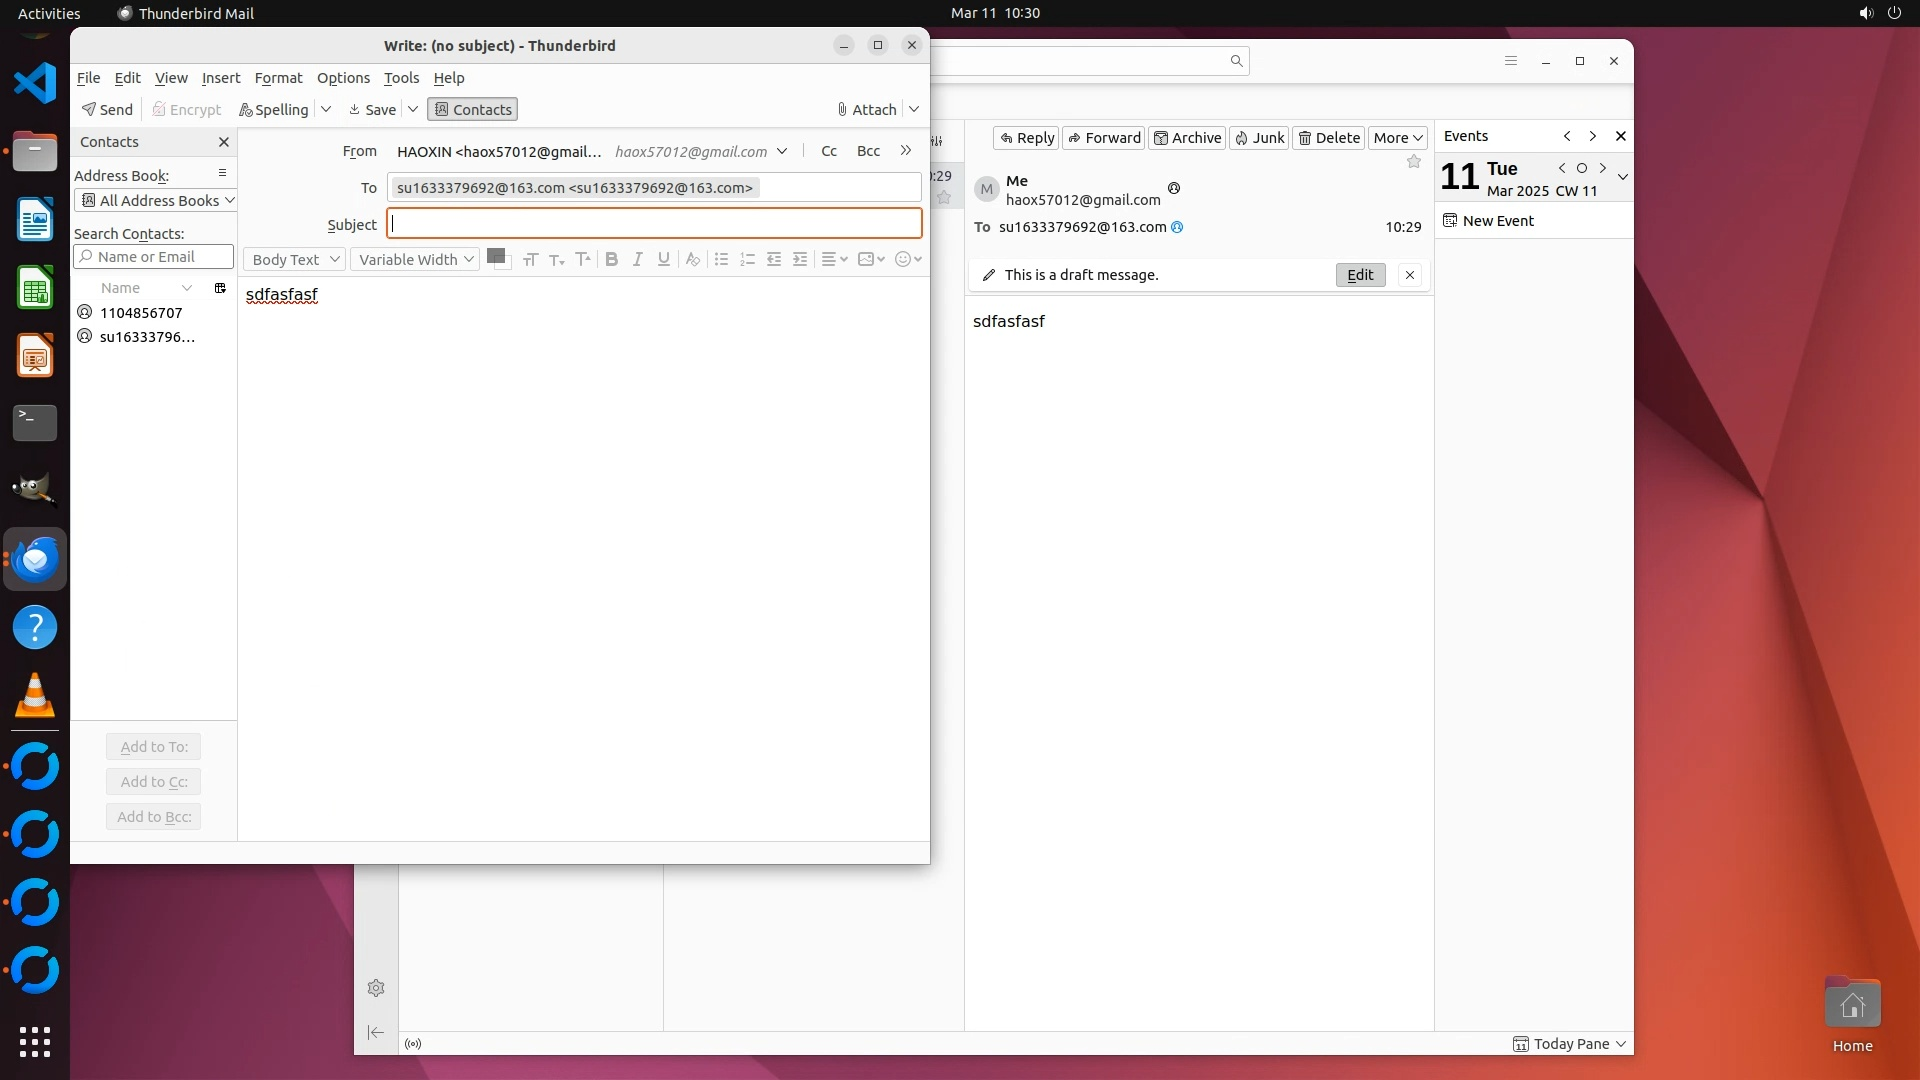
Task: Toggle bold formatting in compose toolbar
Action: [x=611, y=259]
